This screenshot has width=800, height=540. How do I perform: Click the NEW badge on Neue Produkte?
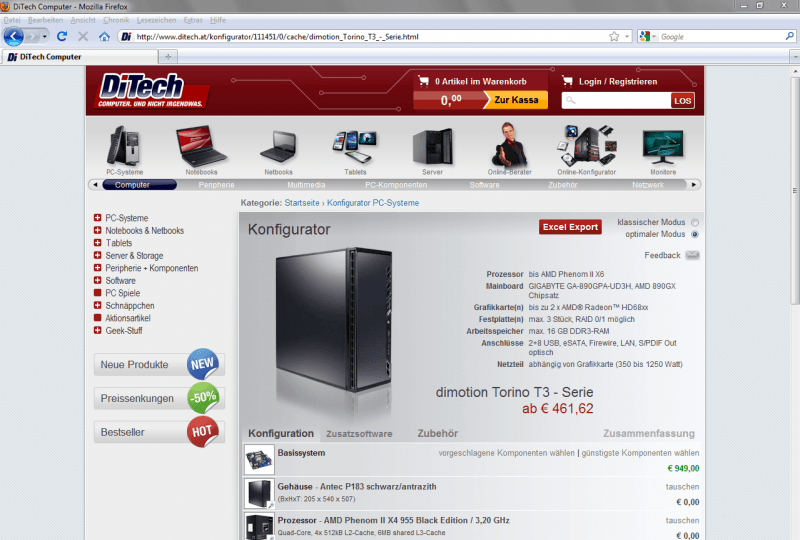203,364
